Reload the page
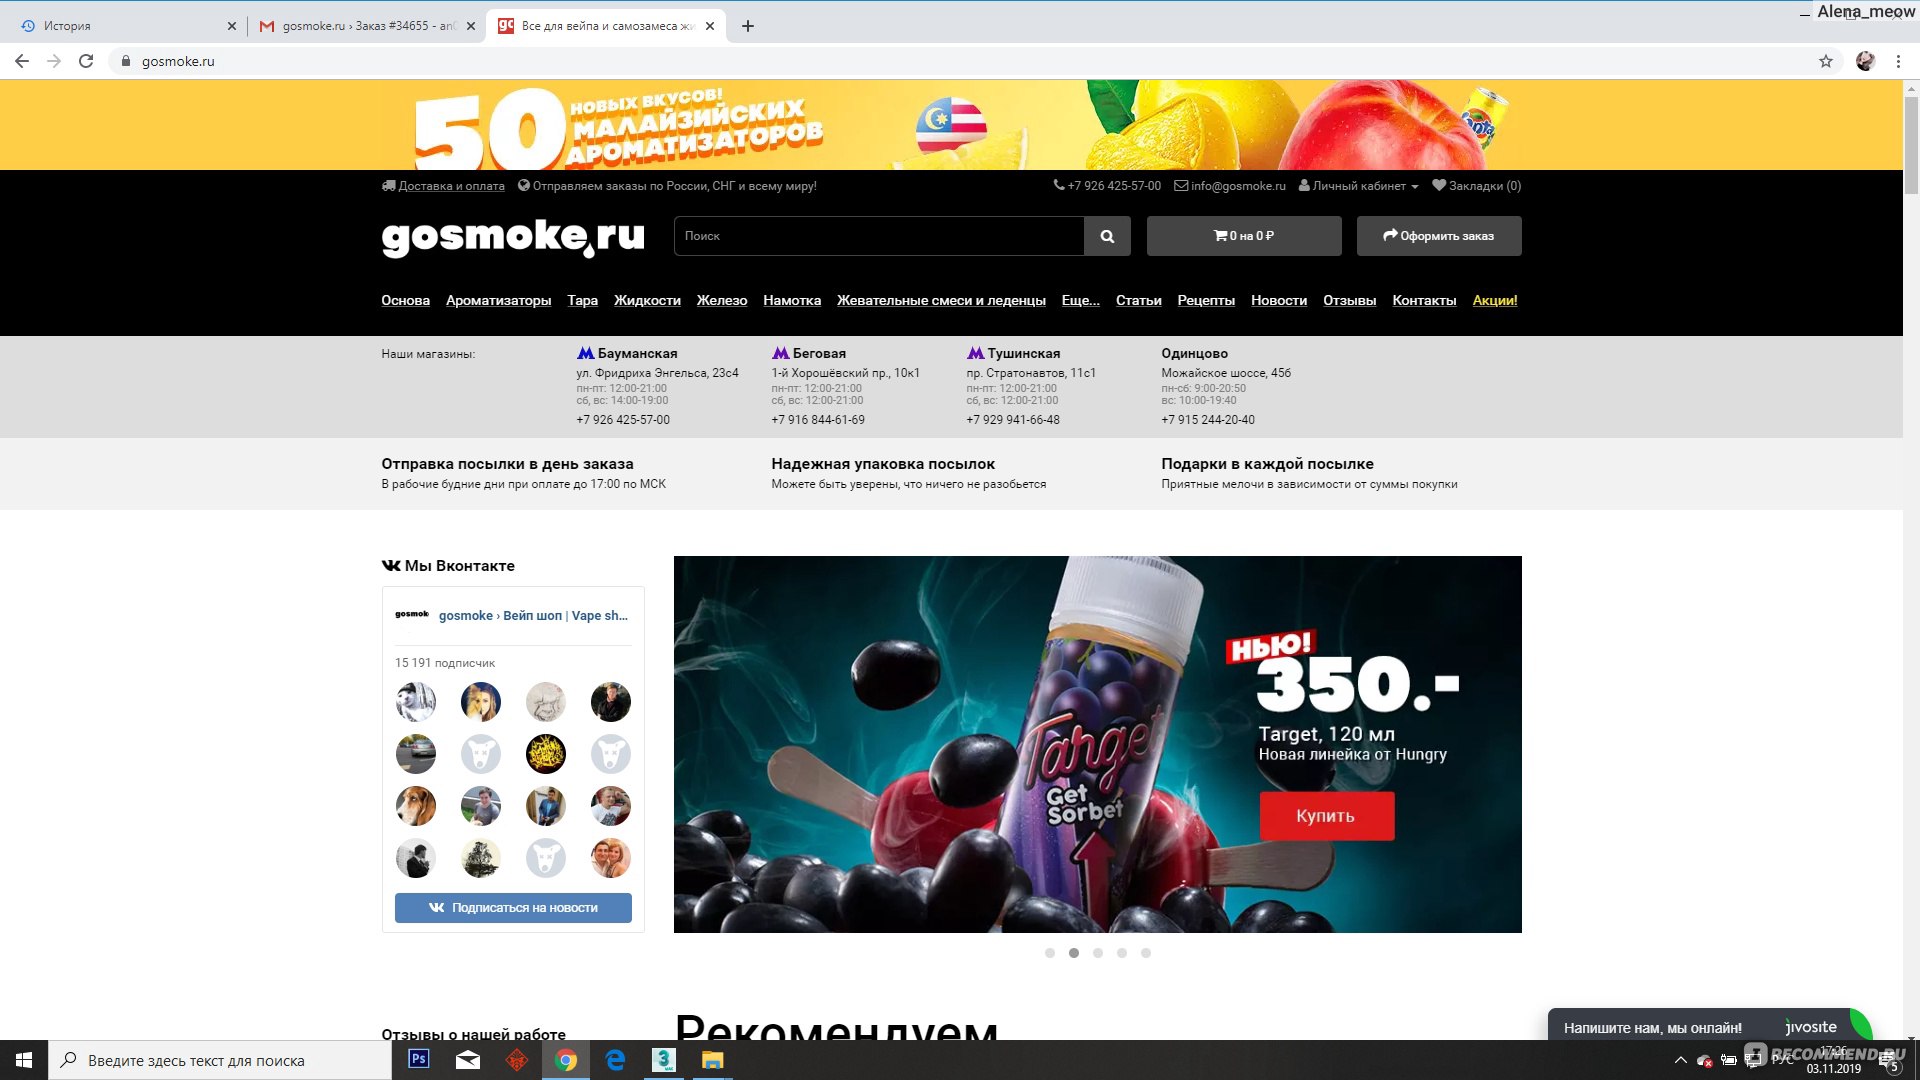The width and height of the screenshot is (1920, 1080). pyautogui.click(x=86, y=61)
